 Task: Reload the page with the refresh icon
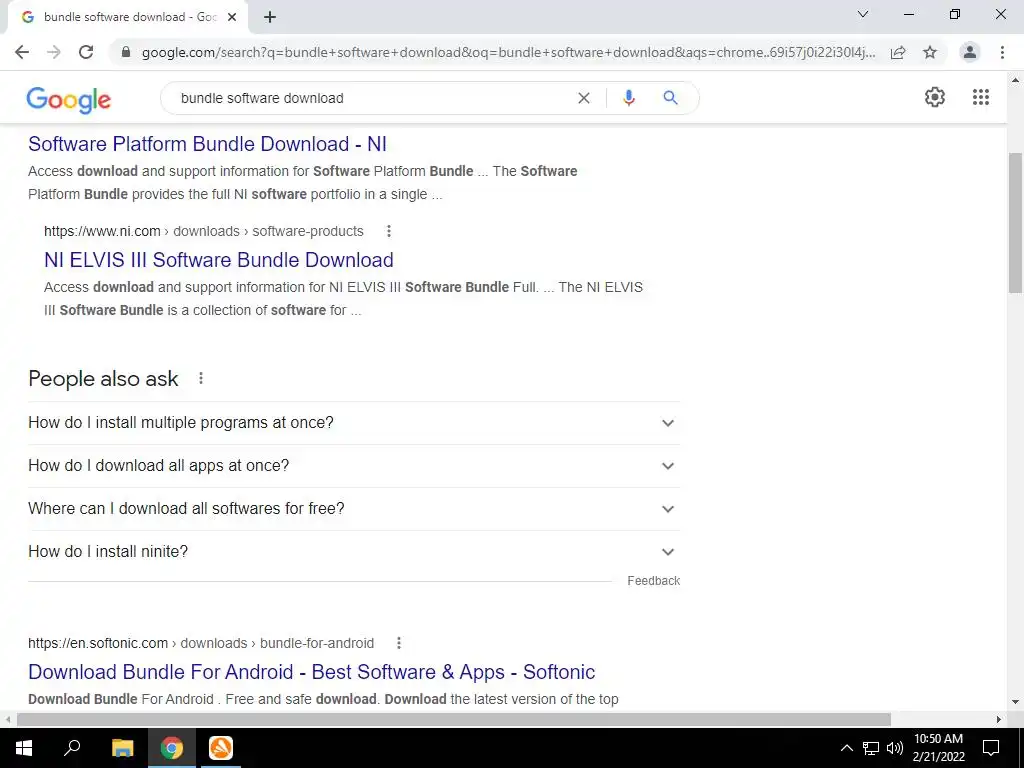[x=86, y=52]
